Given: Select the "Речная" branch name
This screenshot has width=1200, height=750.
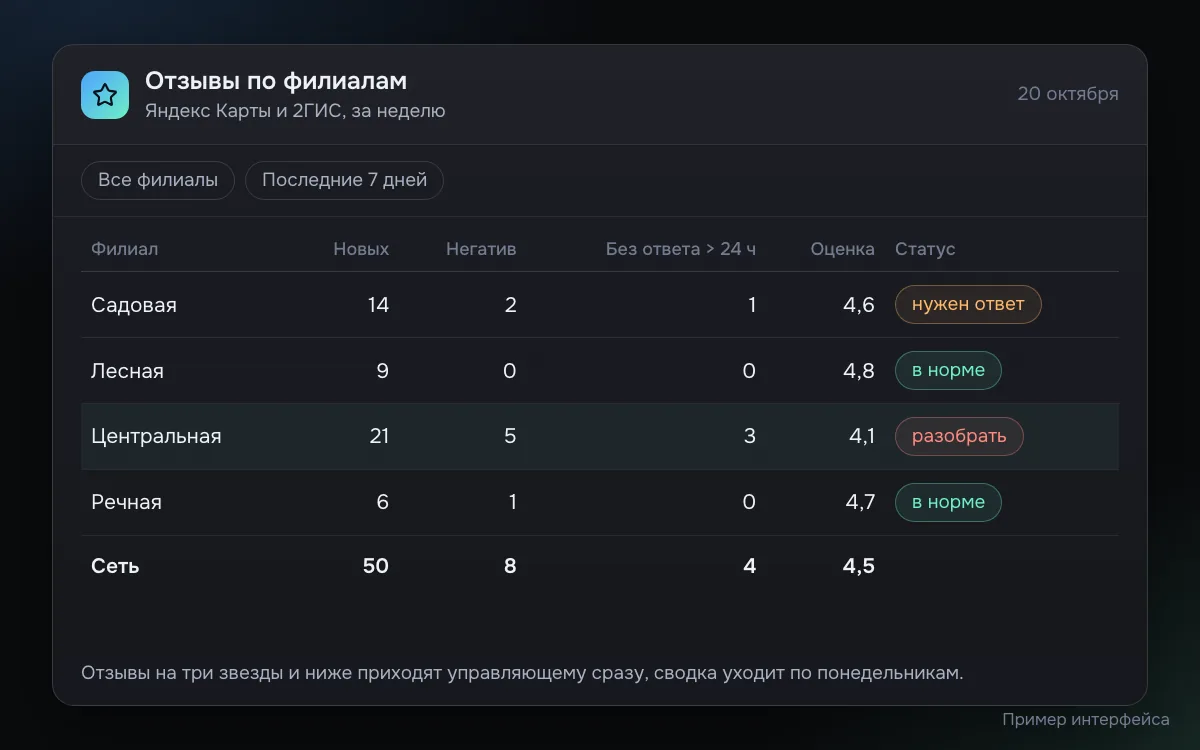Looking at the screenshot, I should tap(126, 503).
